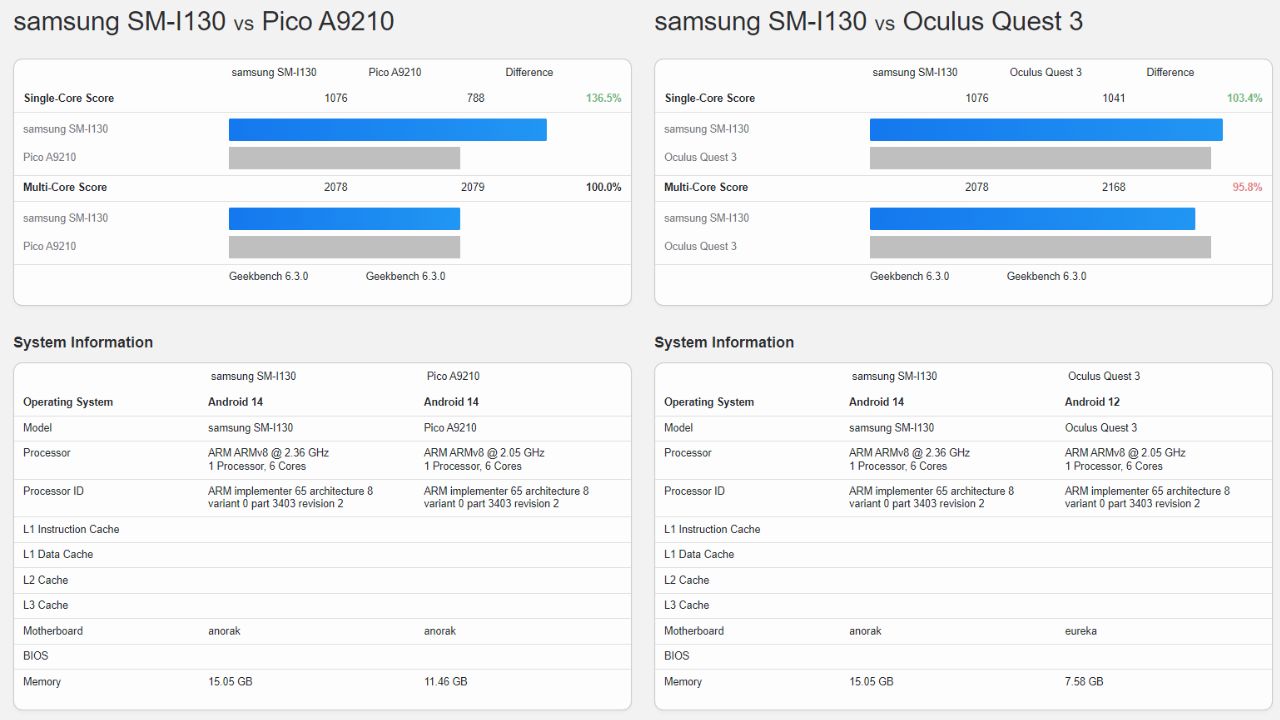This screenshot has width=1280, height=720.
Task: Click the Oculus Quest 3 model value in System Information
Action: tap(1100, 428)
